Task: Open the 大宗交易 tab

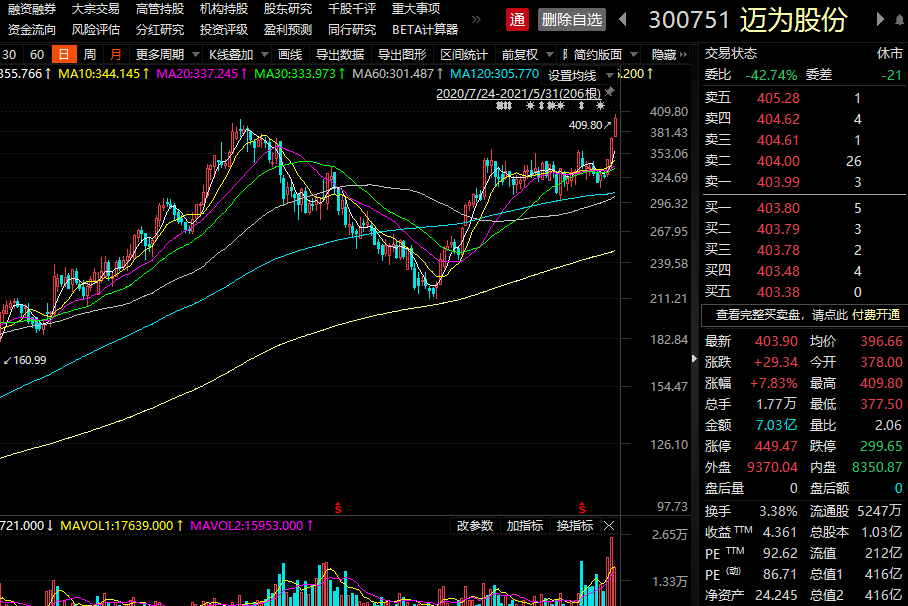Action: click(x=96, y=9)
